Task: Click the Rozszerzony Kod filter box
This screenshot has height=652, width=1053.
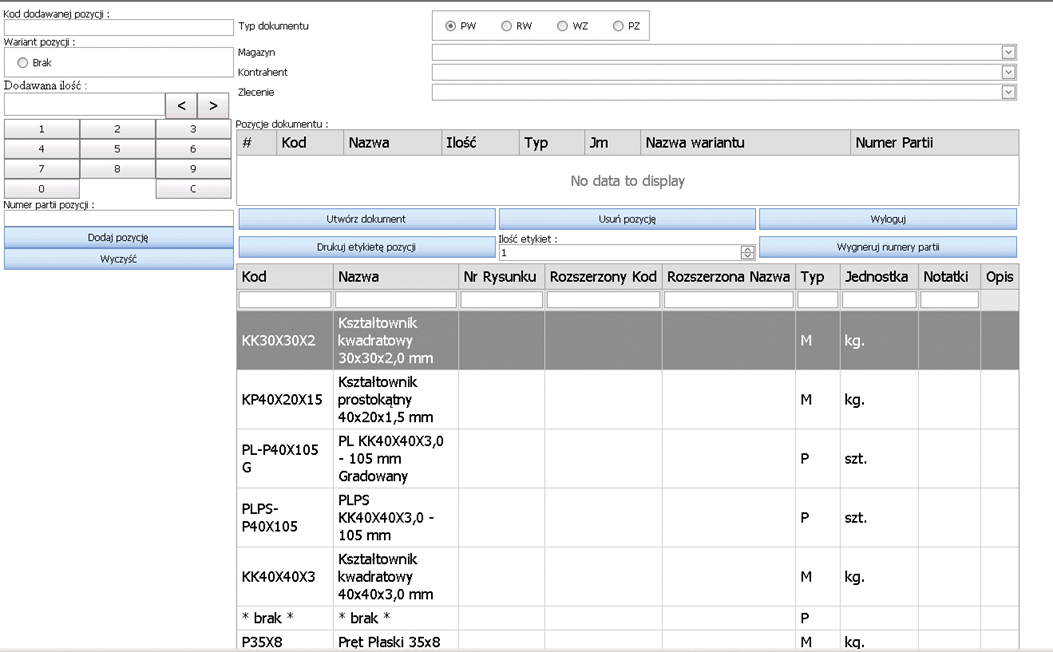Action: click(x=603, y=299)
